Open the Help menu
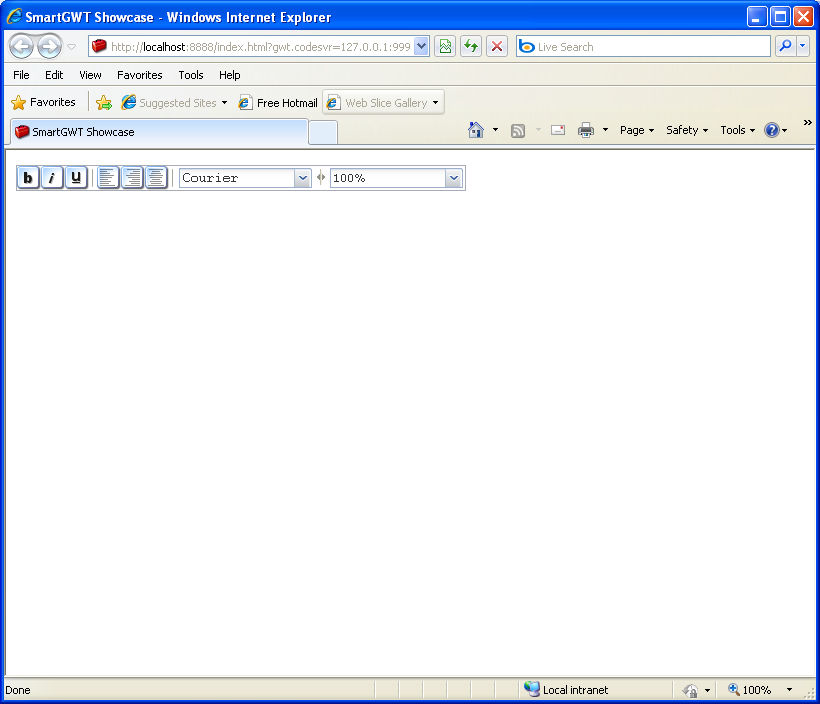 coord(230,75)
